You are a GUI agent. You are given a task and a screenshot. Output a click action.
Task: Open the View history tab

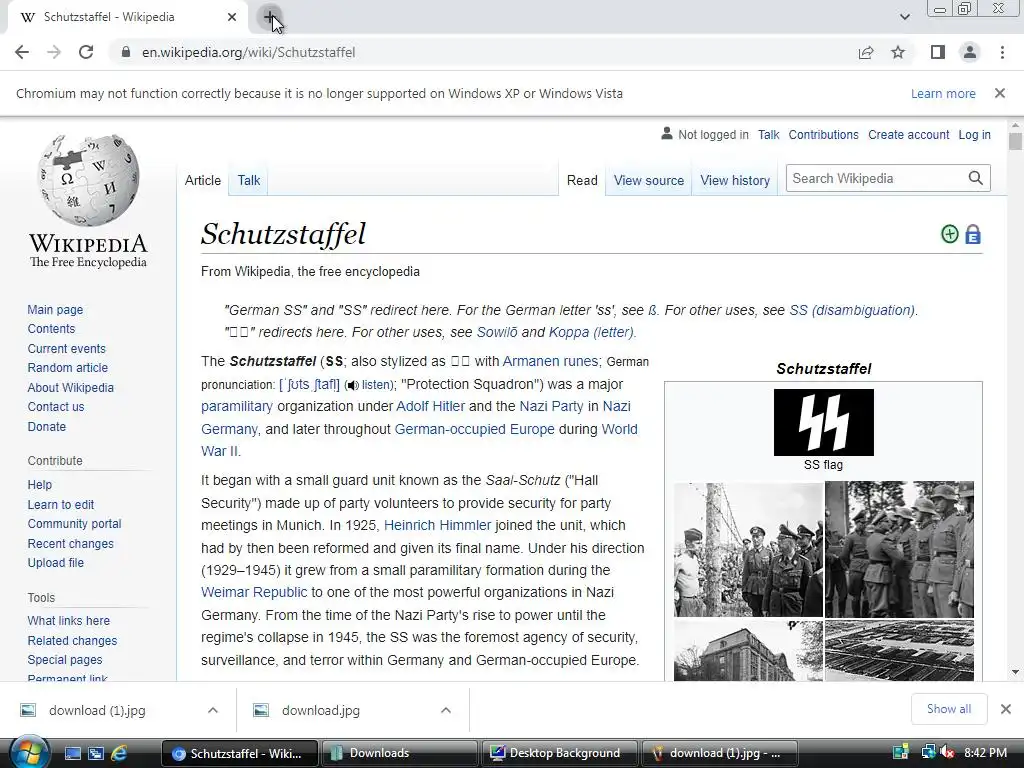click(735, 180)
